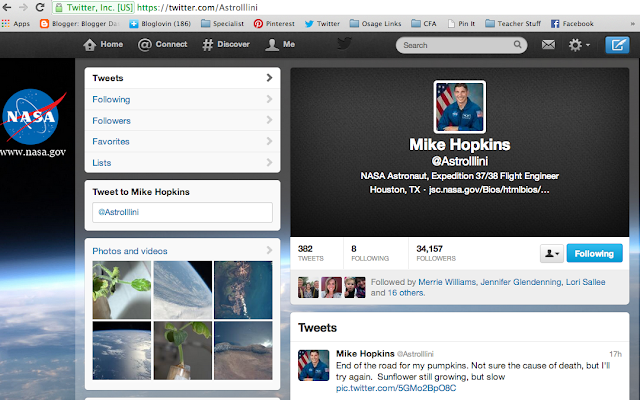Open the Earth horizon photo thumbnail
The width and height of the screenshot is (640, 400).
click(x=183, y=290)
